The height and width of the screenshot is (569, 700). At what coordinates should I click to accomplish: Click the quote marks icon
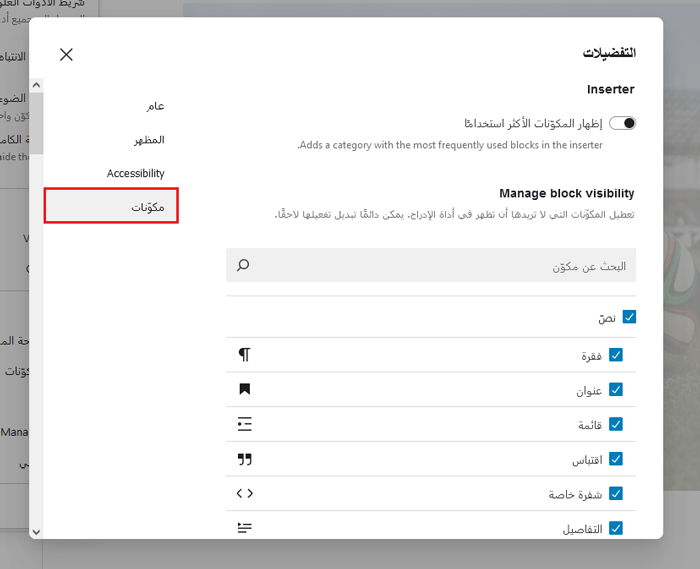coord(245,459)
